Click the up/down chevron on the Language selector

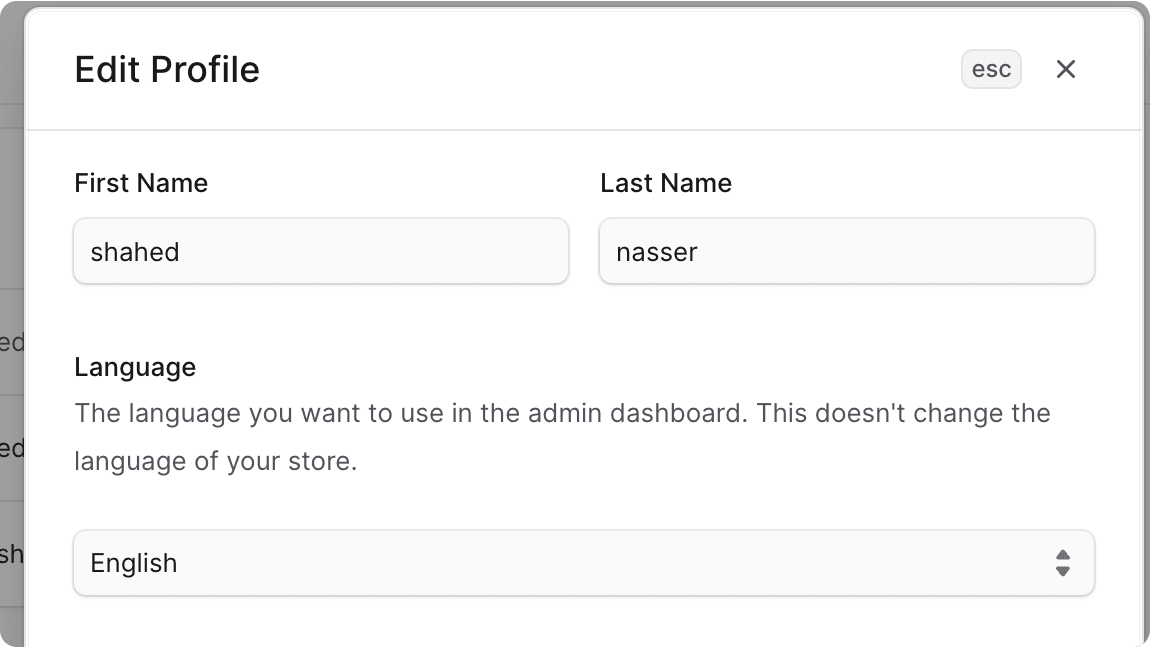point(1063,563)
